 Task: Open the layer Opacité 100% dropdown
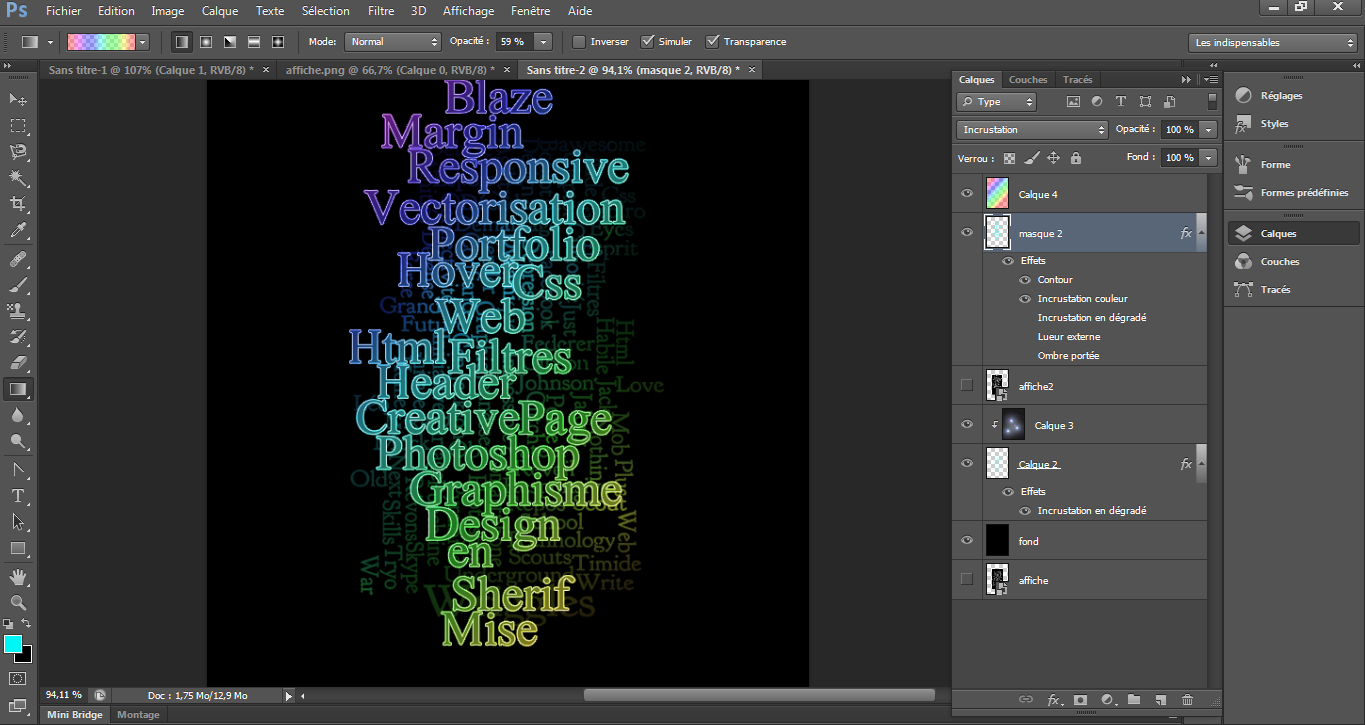tap(1209, 130)
